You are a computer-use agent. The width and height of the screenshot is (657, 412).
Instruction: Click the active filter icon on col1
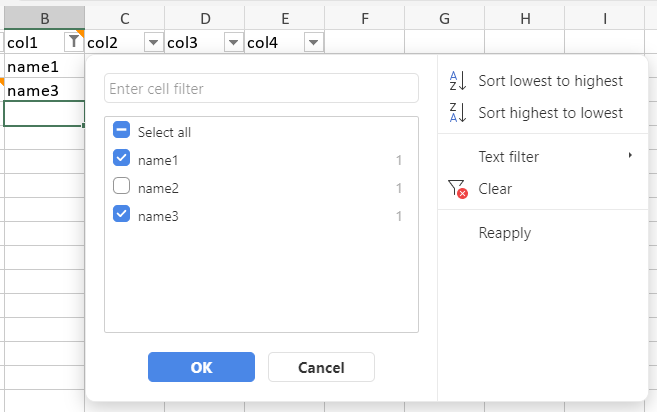pos(73,42)
